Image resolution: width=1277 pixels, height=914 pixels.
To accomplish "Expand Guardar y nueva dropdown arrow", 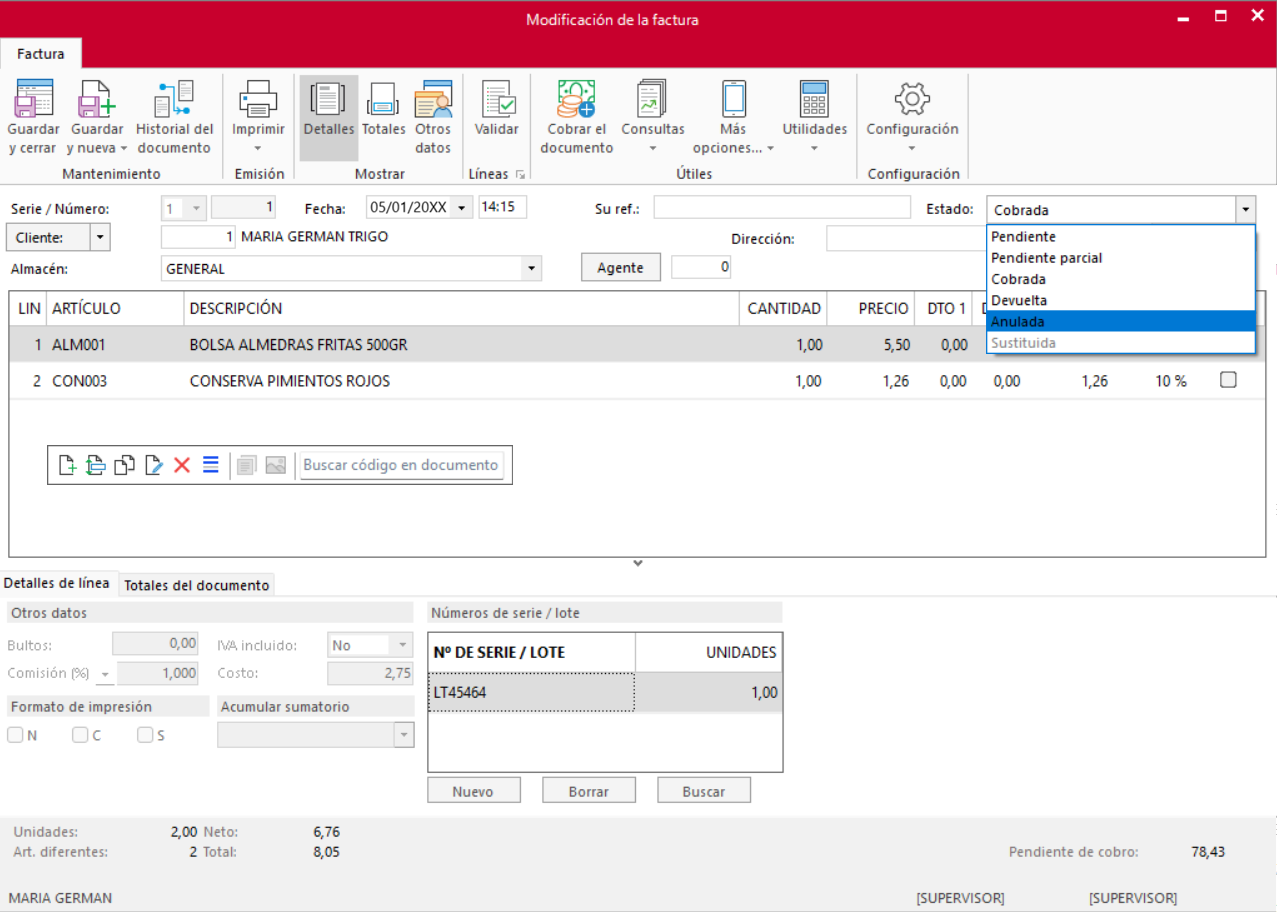I will tap(124, 149).
